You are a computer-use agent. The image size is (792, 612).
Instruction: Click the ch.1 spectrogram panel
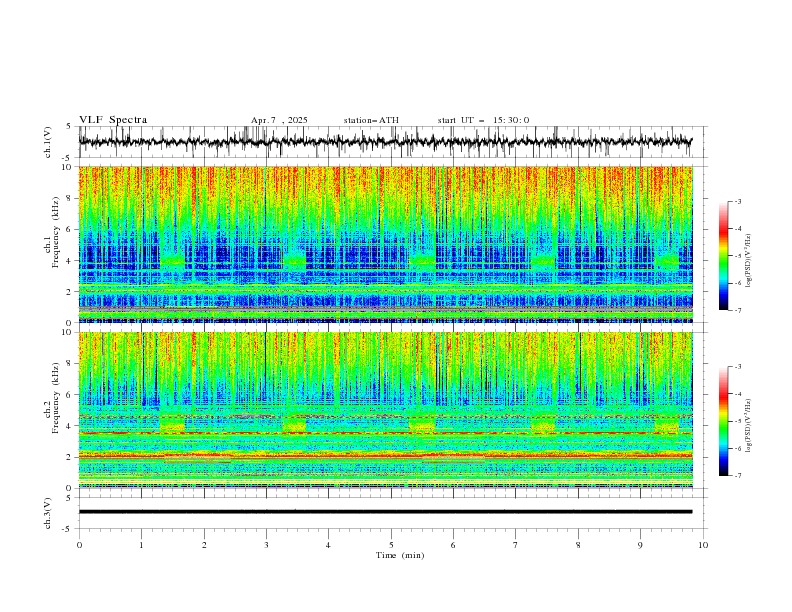[386, 244]
